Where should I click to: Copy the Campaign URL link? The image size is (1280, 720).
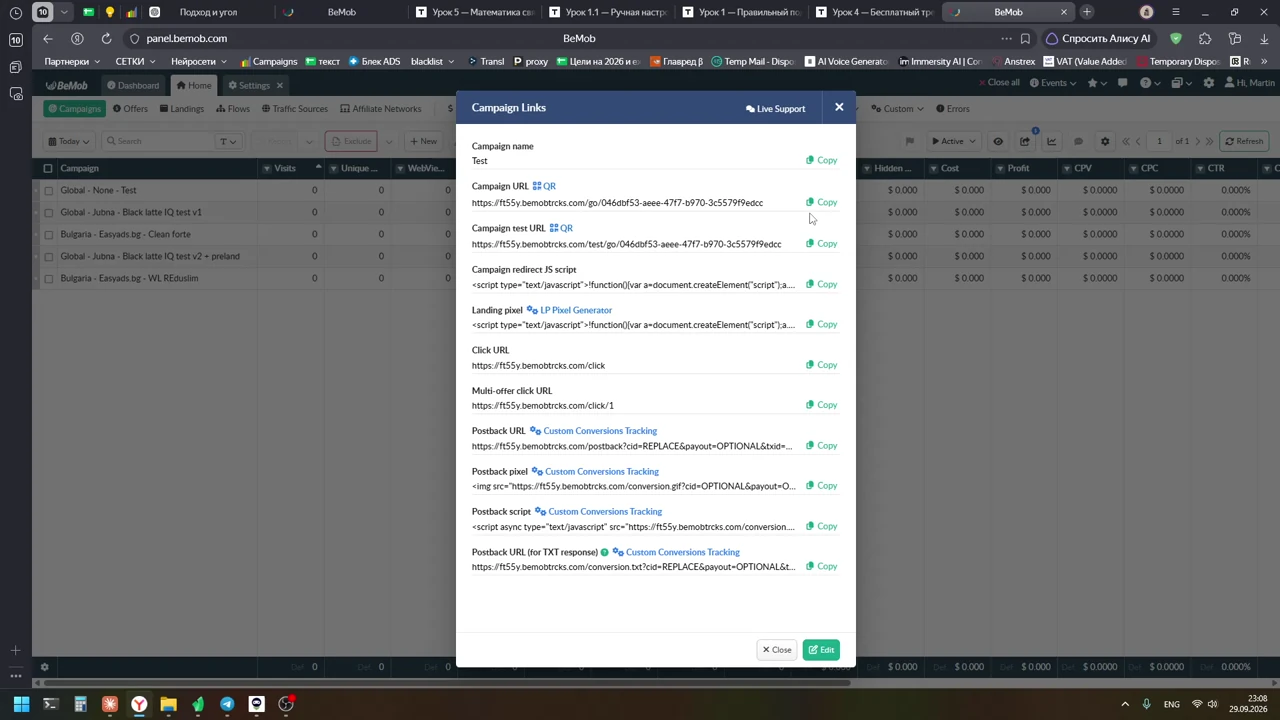coord(822,202)
